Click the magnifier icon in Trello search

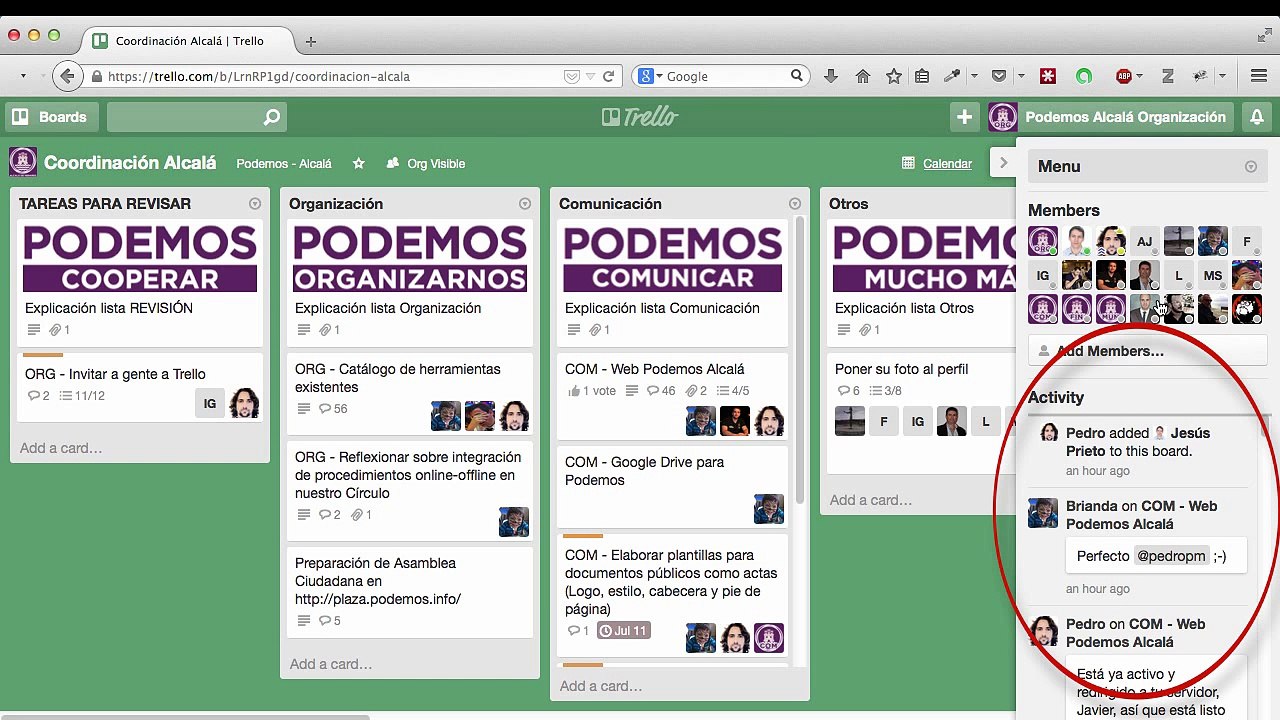tap(272, 118)
